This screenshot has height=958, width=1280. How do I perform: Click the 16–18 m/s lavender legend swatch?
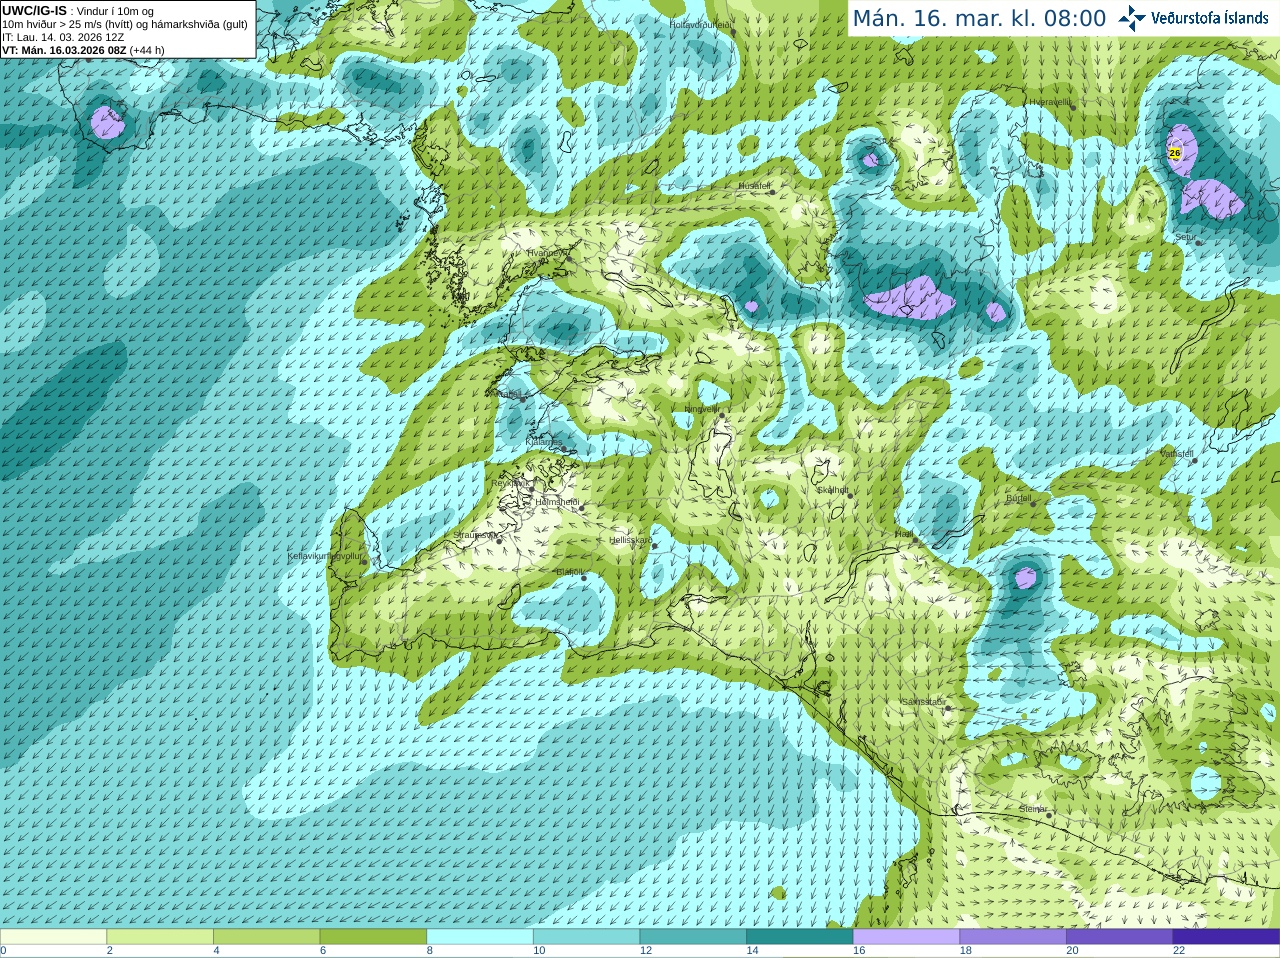click(x=906, y=937)
